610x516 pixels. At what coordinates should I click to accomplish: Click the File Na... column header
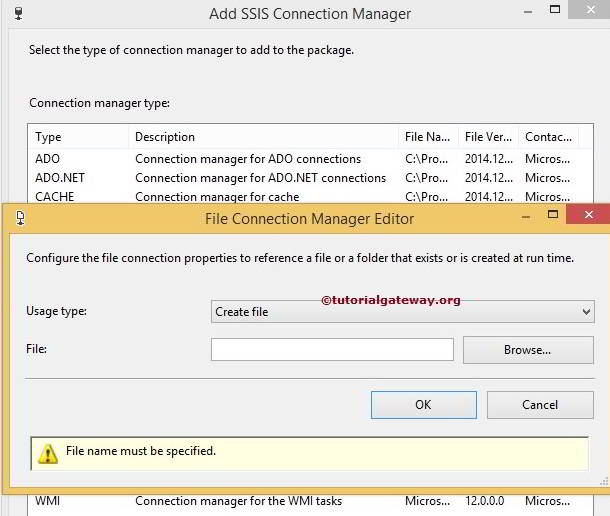coord(429,137)
